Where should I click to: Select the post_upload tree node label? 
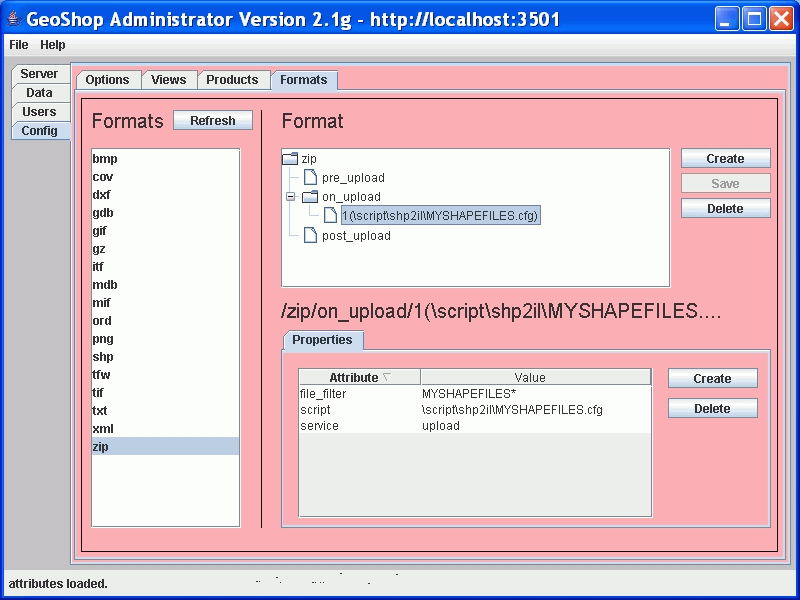click(356, 235)
